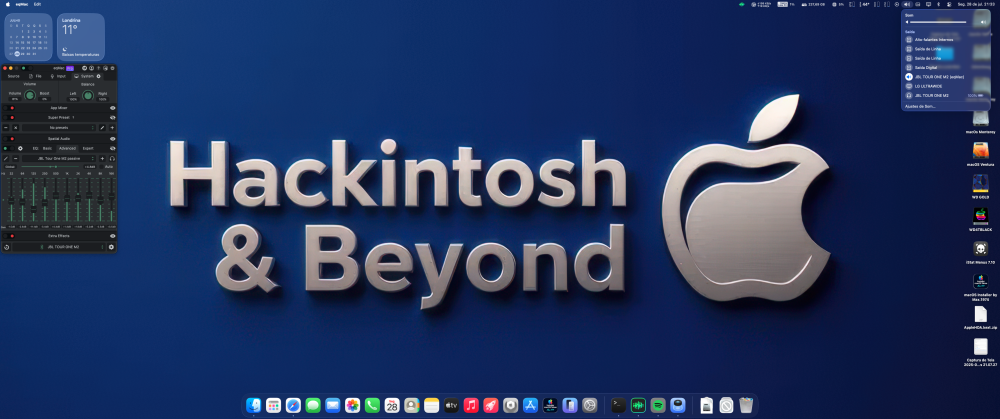Open the JBL TOUR ONE M2 output dropdown

click(x=59, y=247)
